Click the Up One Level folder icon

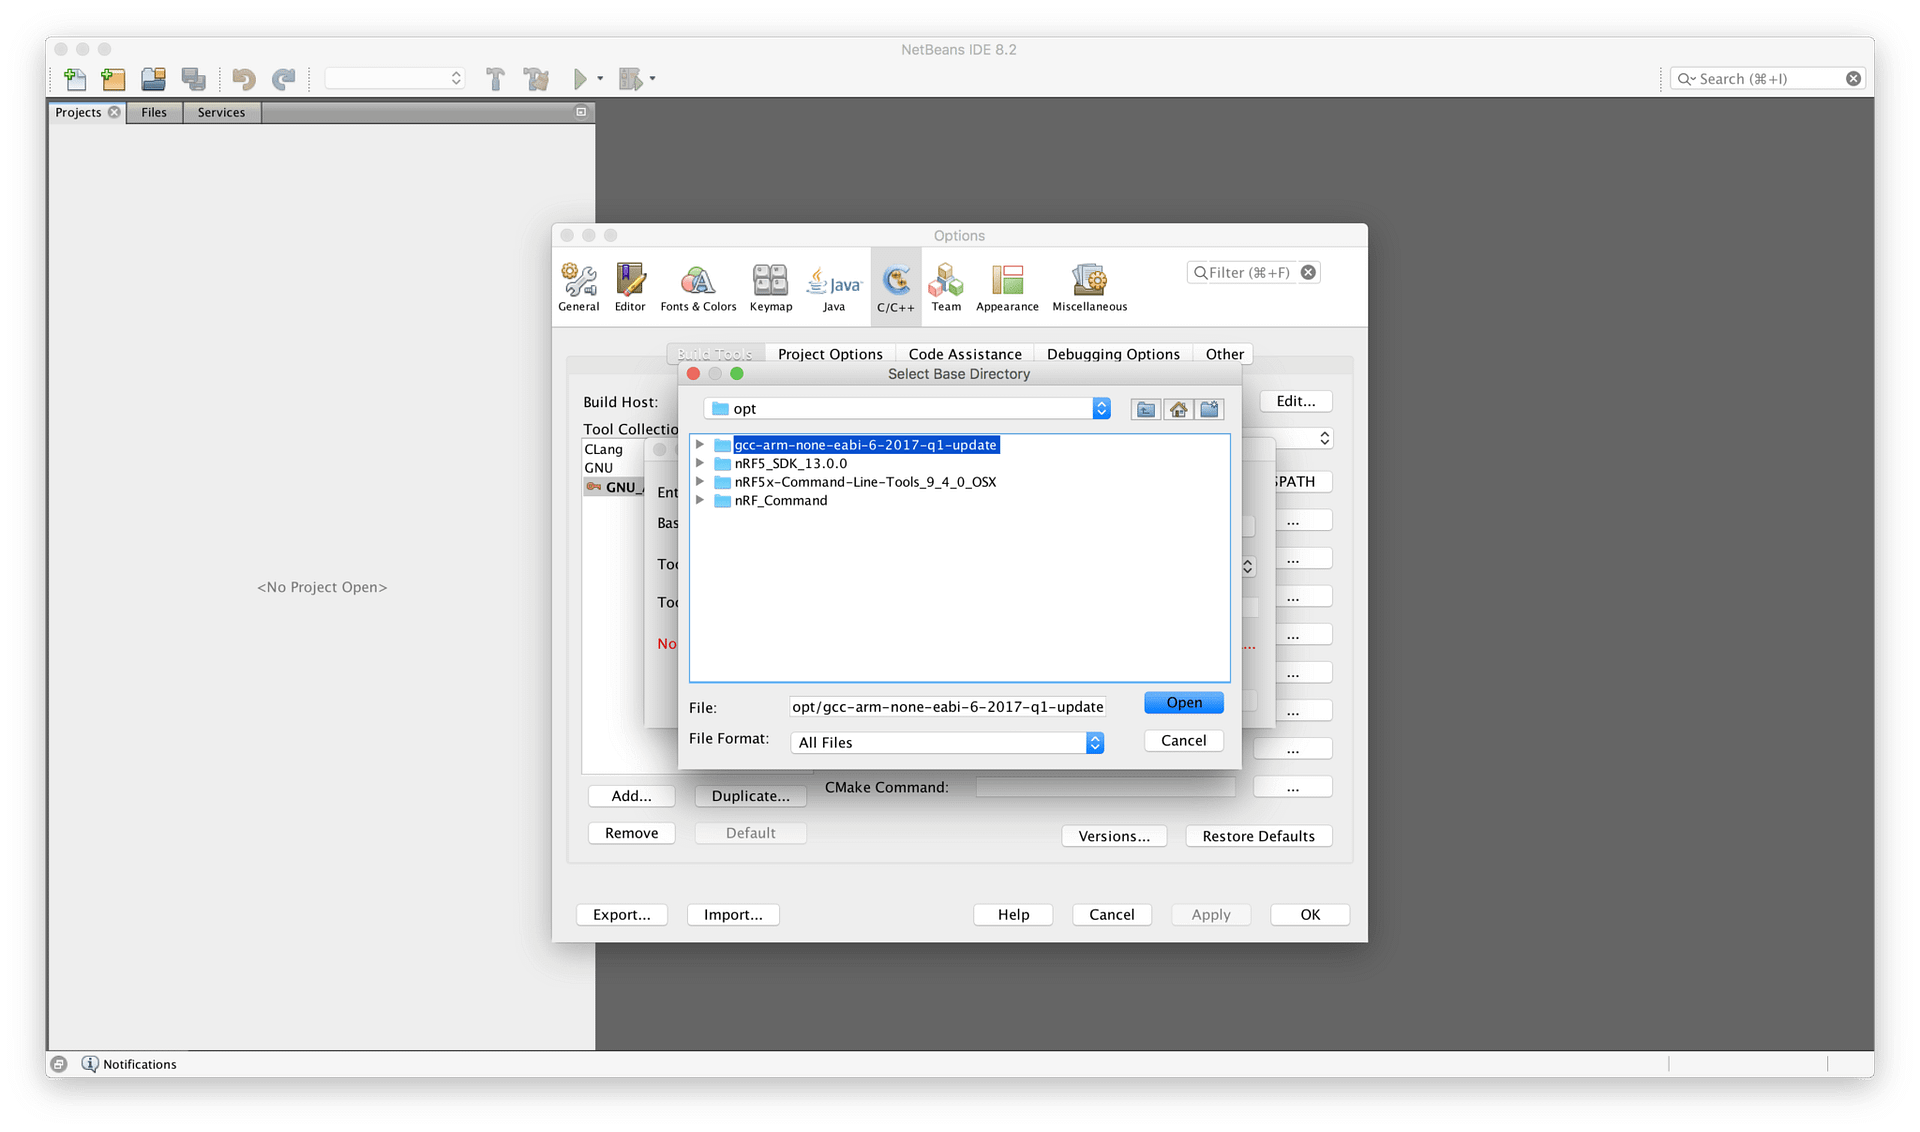click(1146, 409)
